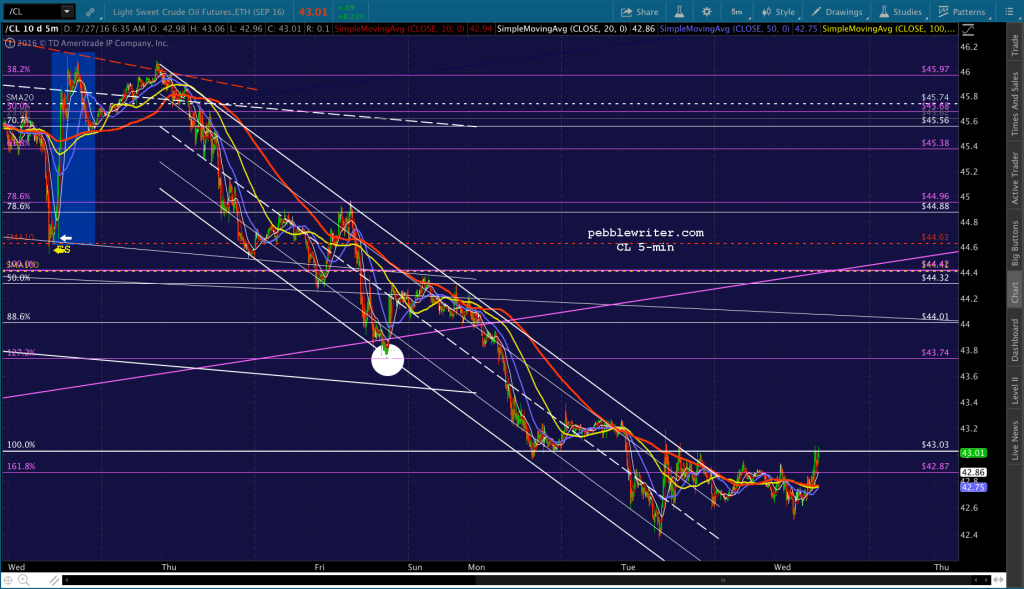Click the SimpleMovingAvg (CLOSE, 10, 0) label
Image resolution: width=1024 pixels, height=589 pixels.
pos(400,29)
